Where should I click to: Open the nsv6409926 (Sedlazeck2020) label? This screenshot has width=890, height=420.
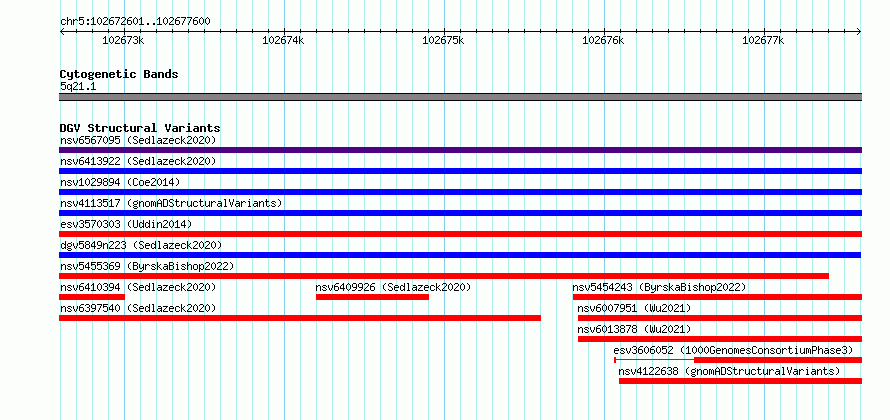pyautogui.click(x=393, y=287)
